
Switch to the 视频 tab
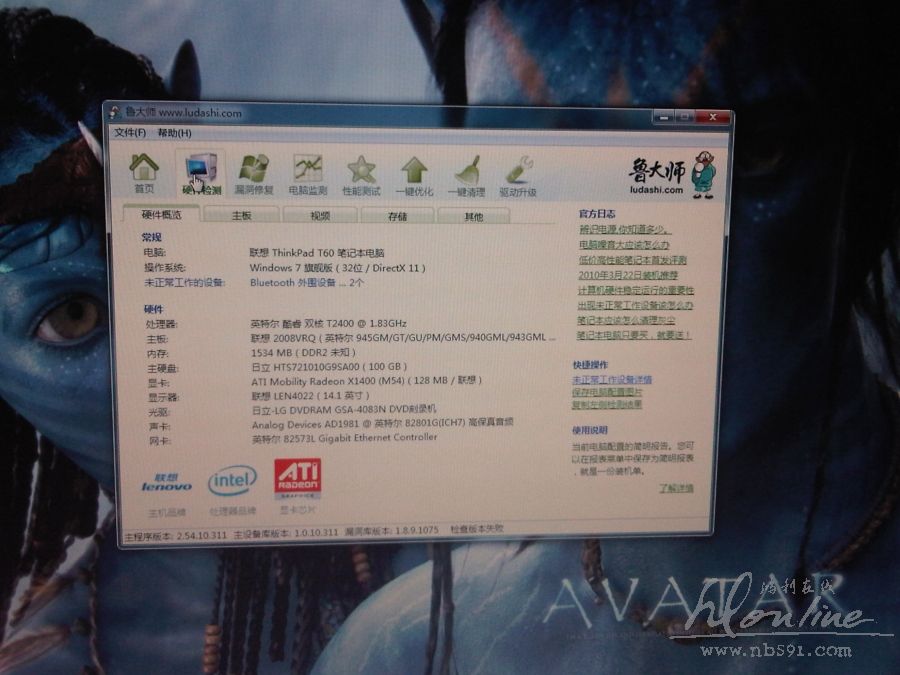(320, 216)
